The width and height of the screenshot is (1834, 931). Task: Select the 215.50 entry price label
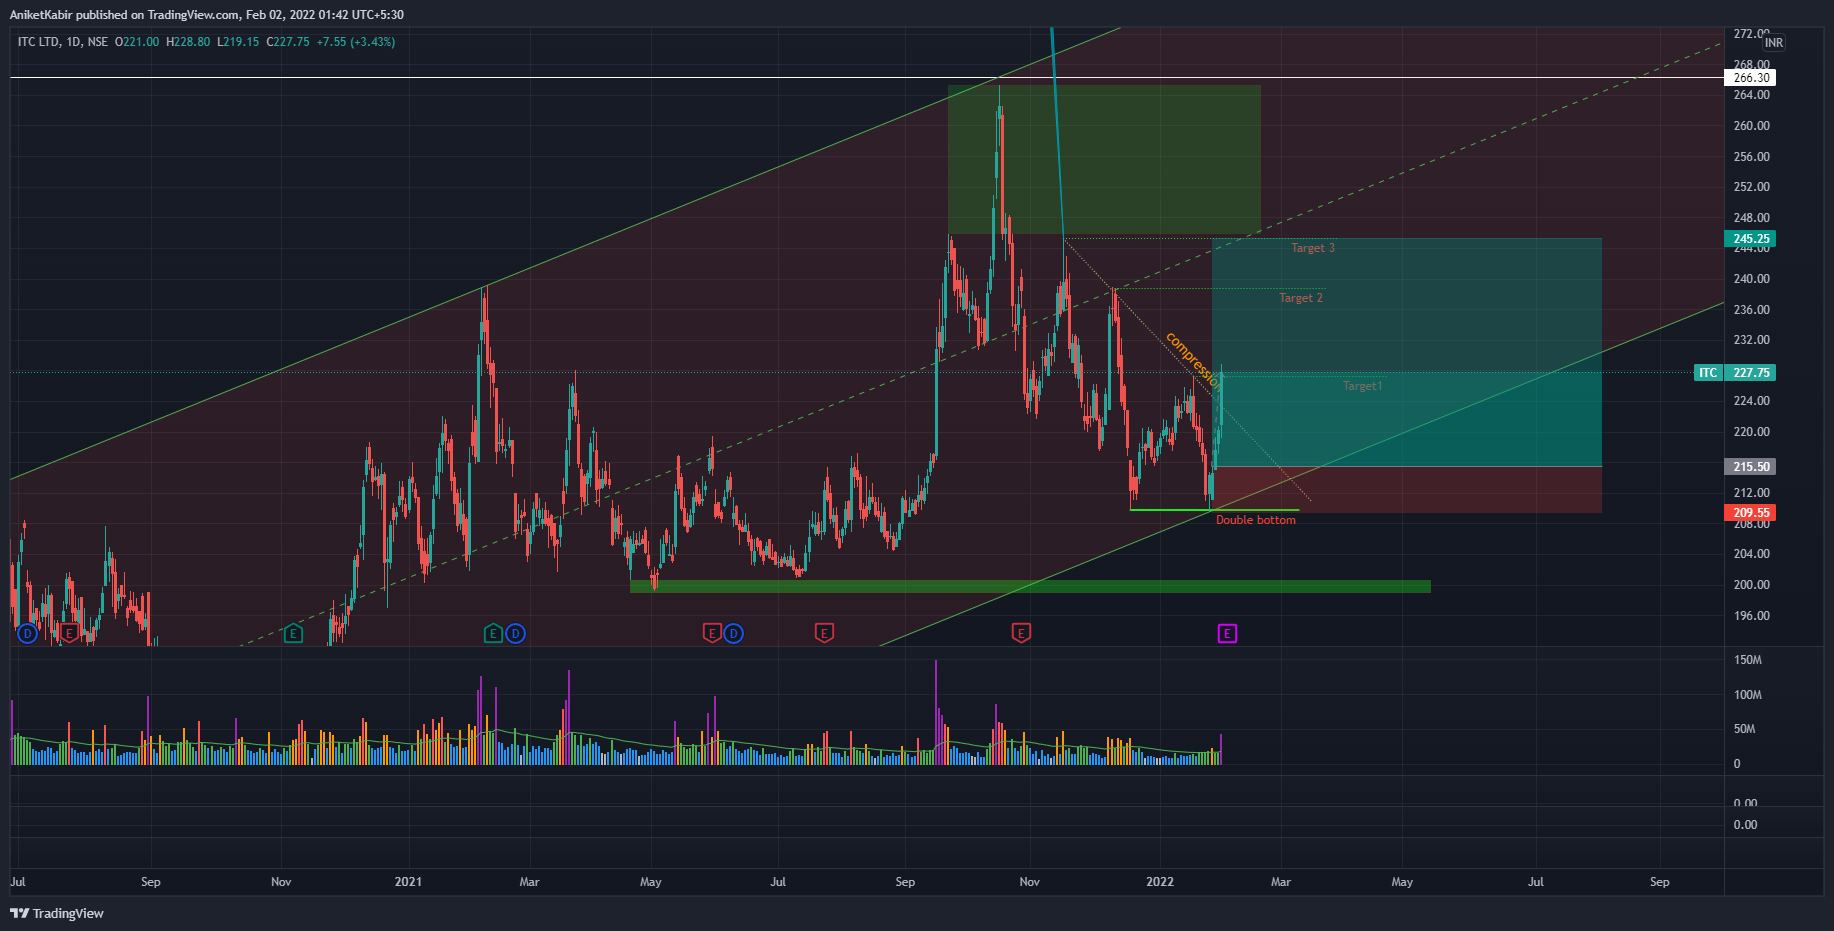[1751, 467]
